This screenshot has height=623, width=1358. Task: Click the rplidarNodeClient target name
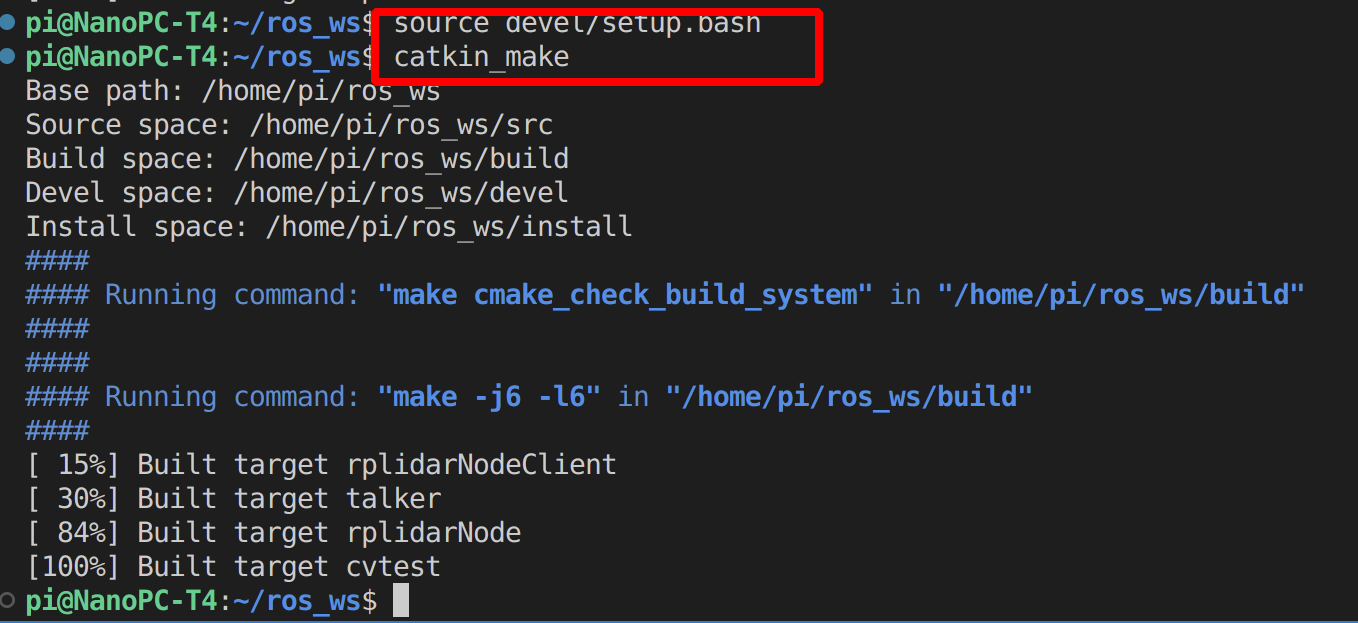(481, 465)
